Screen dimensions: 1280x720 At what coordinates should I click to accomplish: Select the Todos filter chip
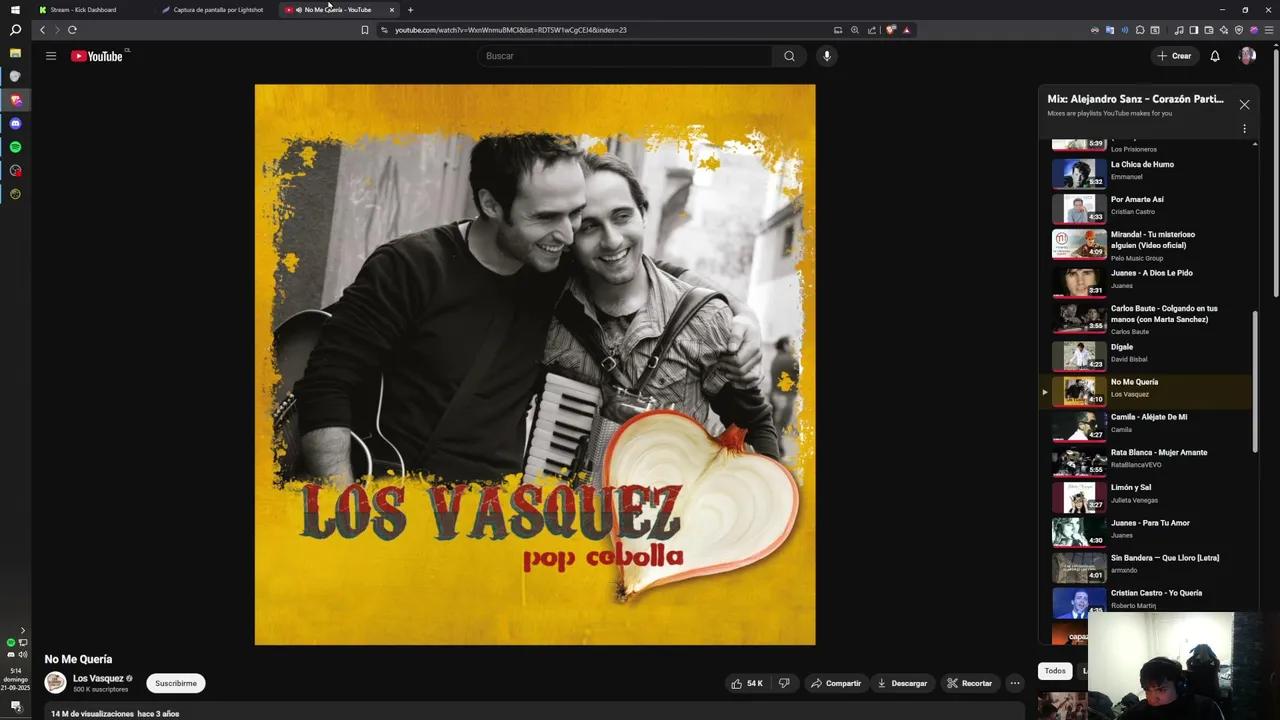pos(1055,671)
